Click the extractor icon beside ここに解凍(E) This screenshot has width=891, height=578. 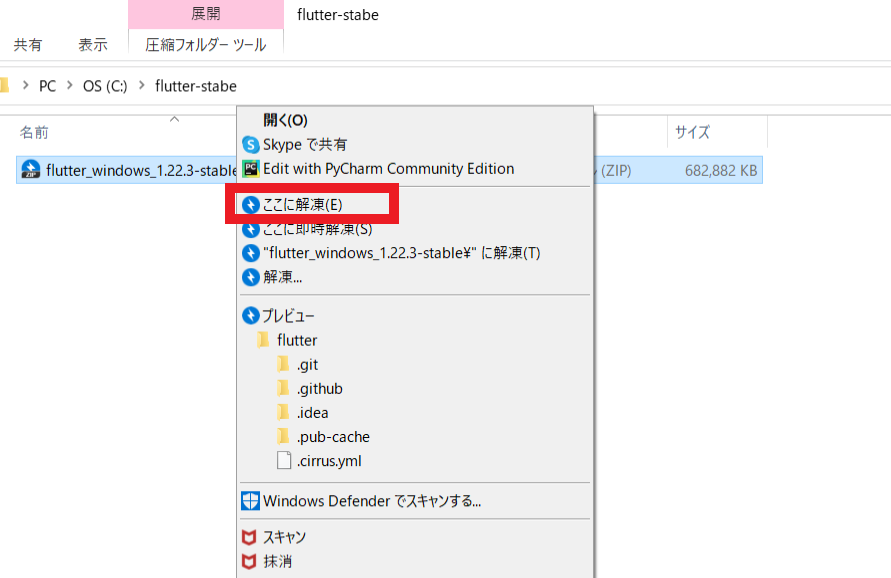[251, 205]
